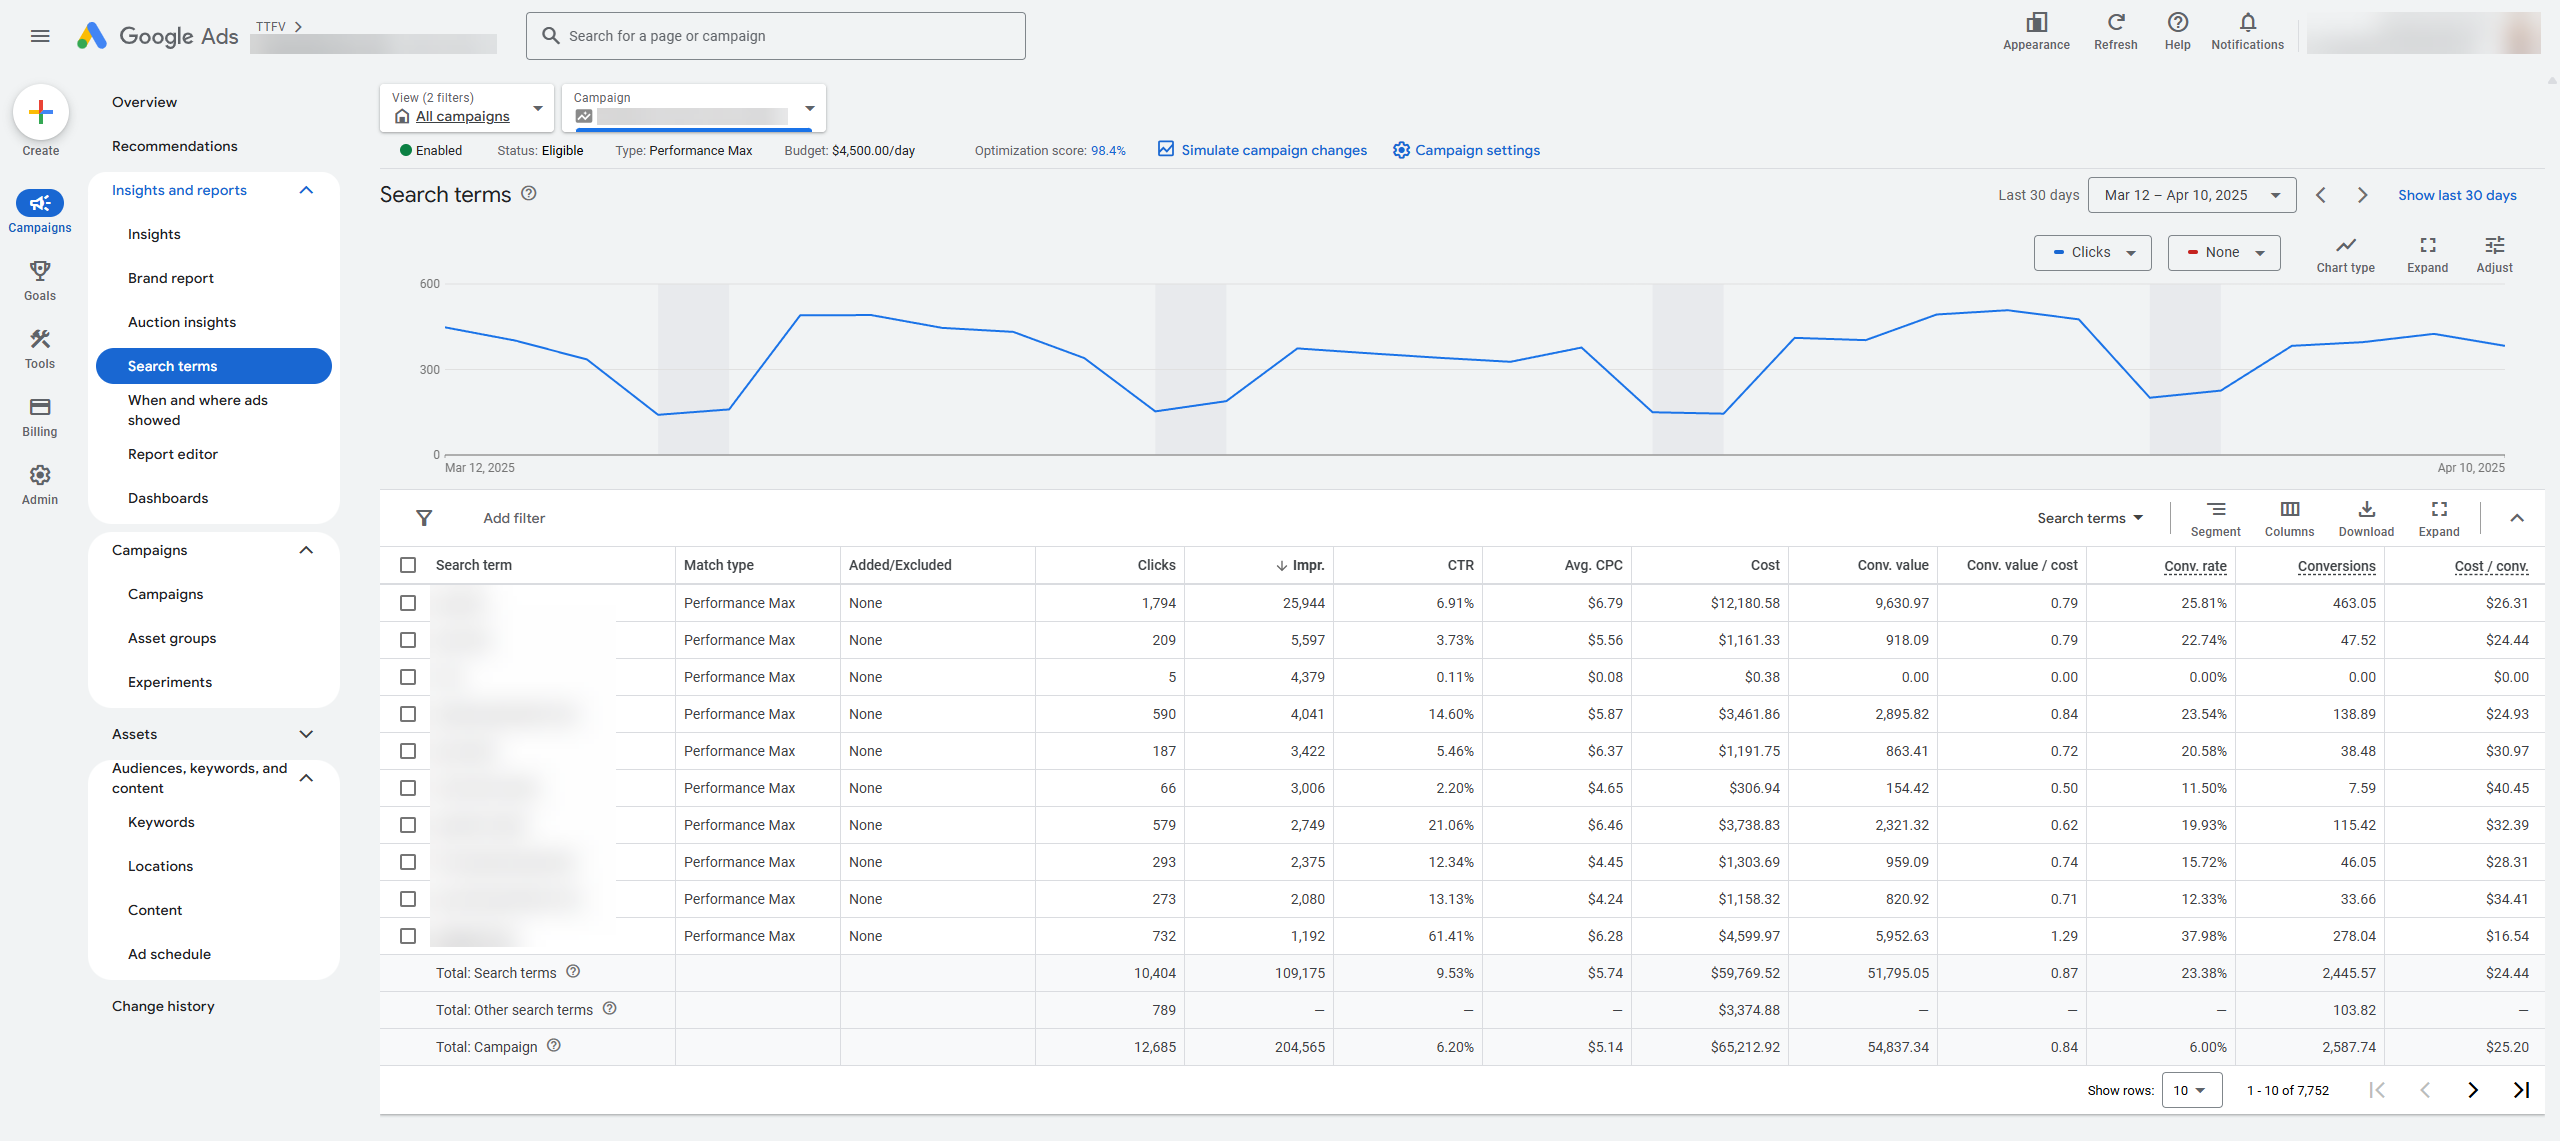The width and height of the screenshot is (2560, 1141).
Task: Open Auction insights in sidebar
Action: coord(182,322)
